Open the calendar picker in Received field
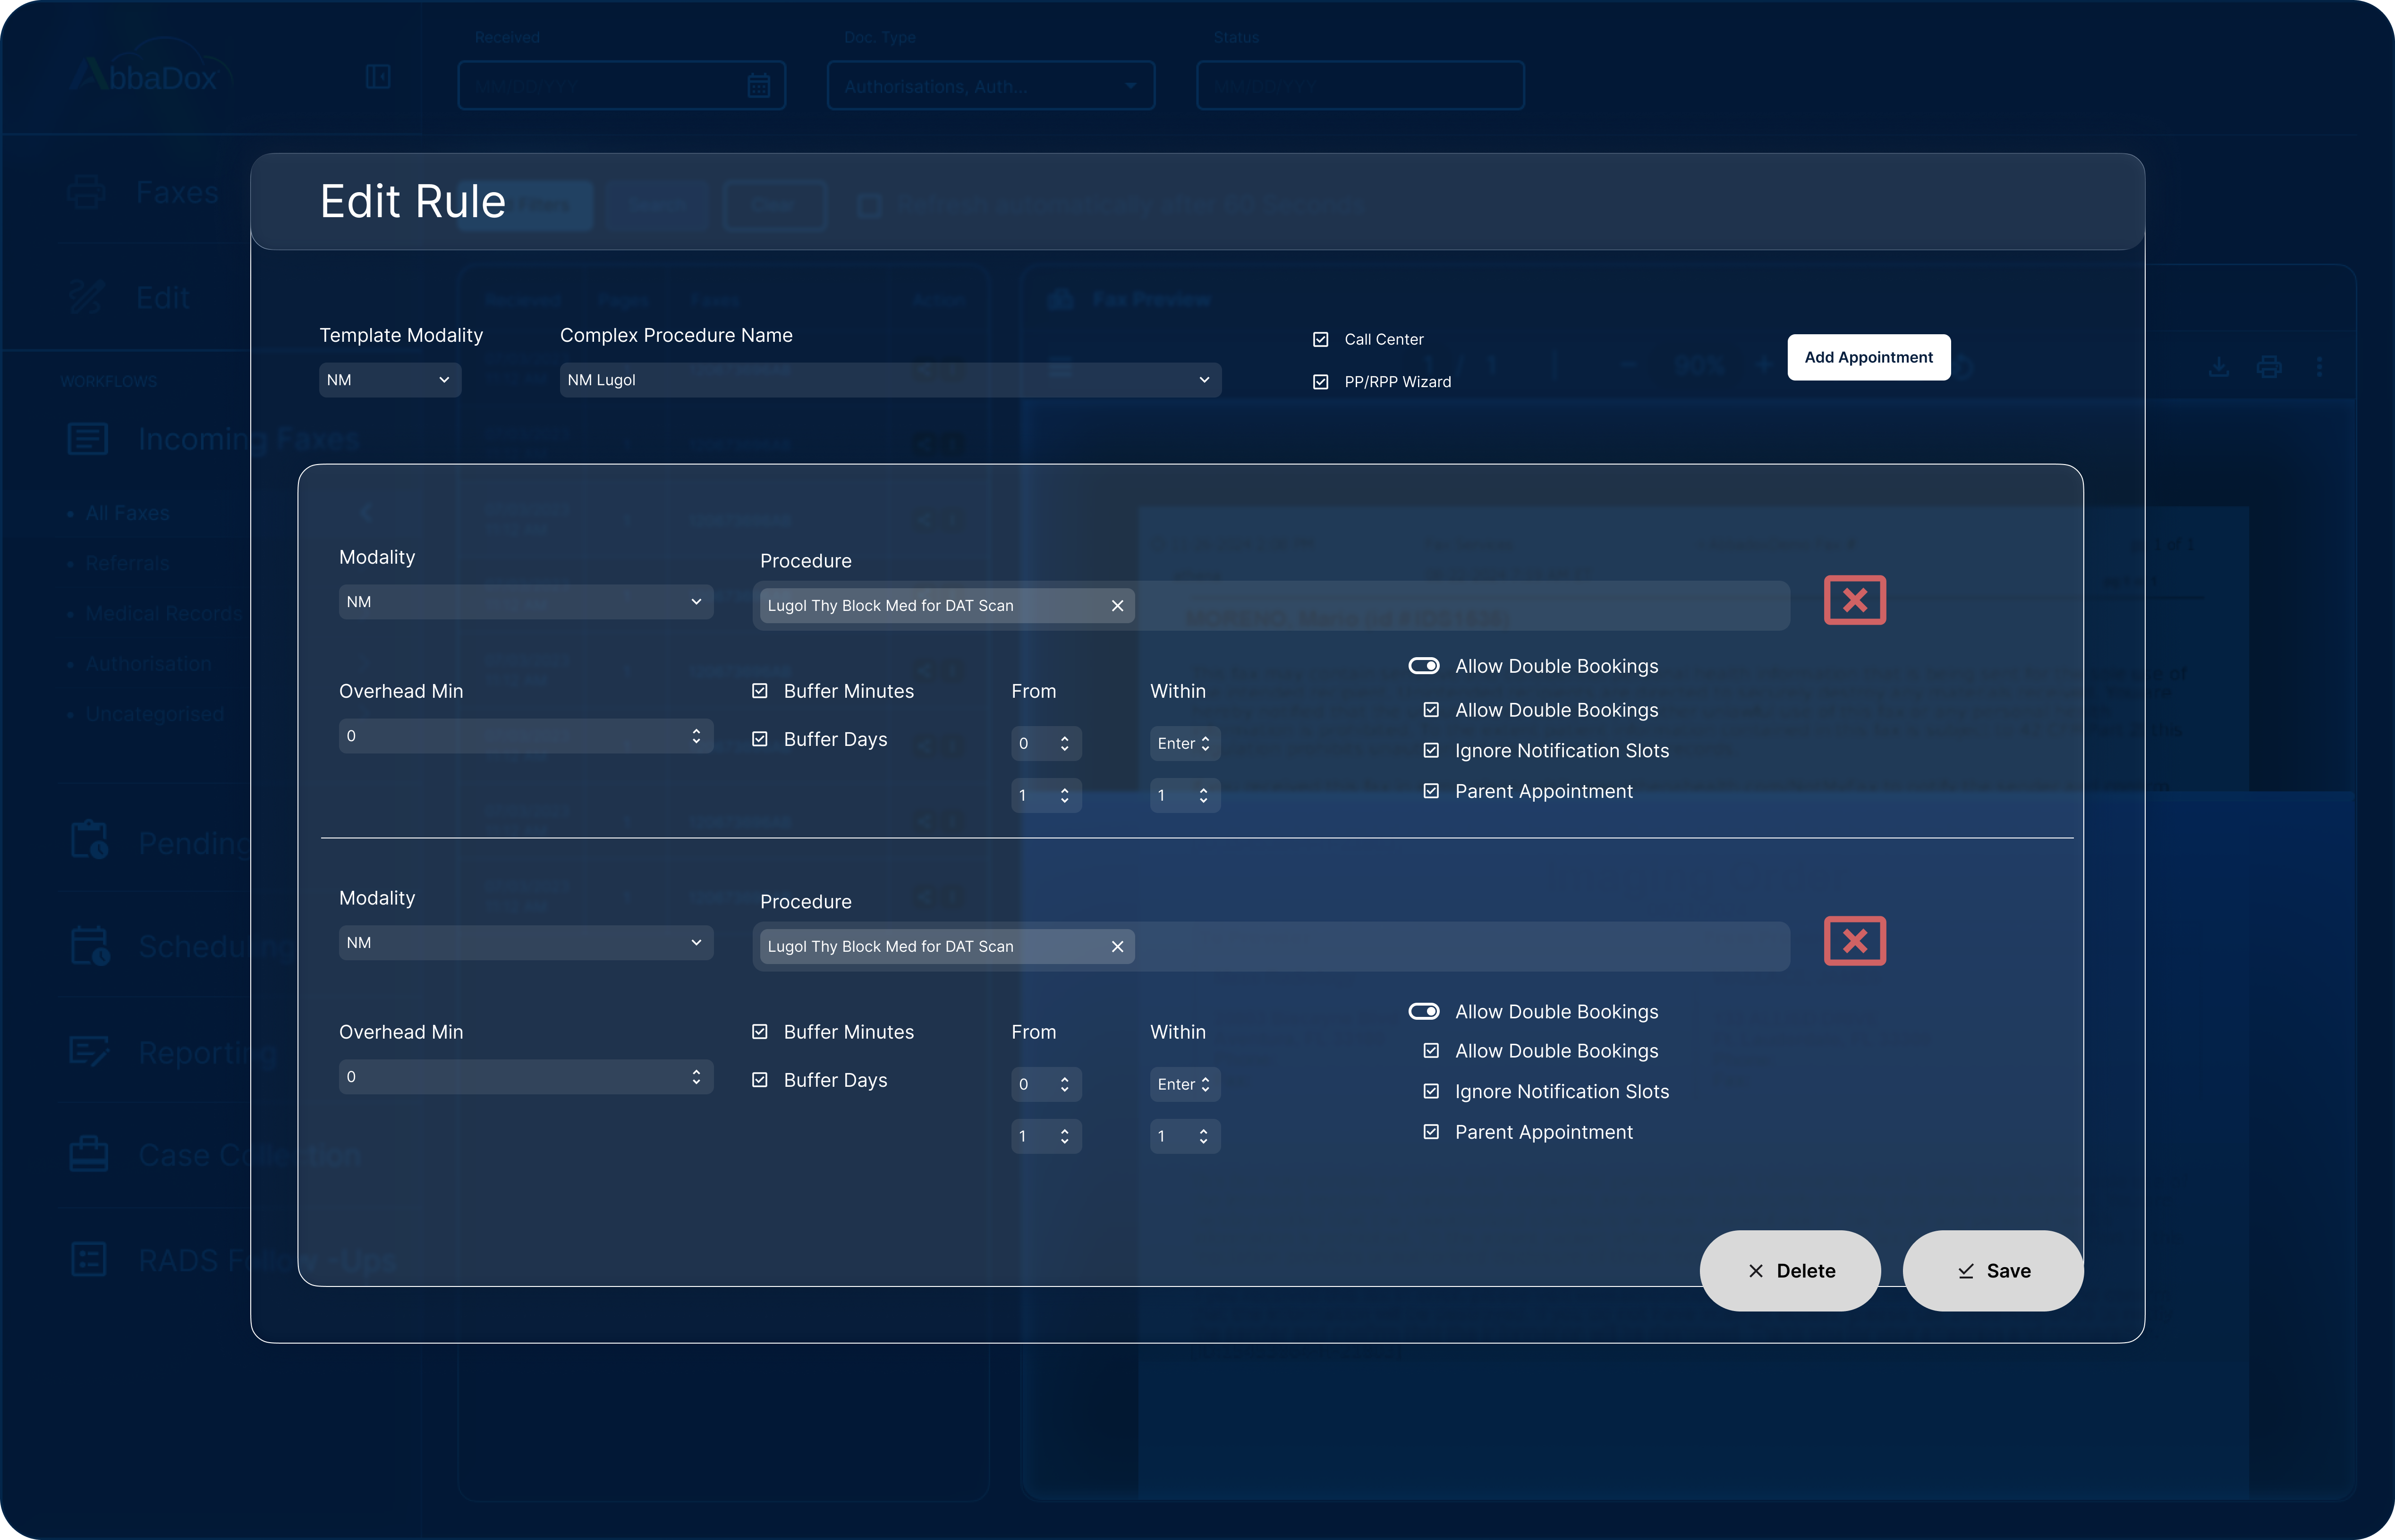Image resolution: width=2395 pixels, height=1540 pixels. point(759,85)
